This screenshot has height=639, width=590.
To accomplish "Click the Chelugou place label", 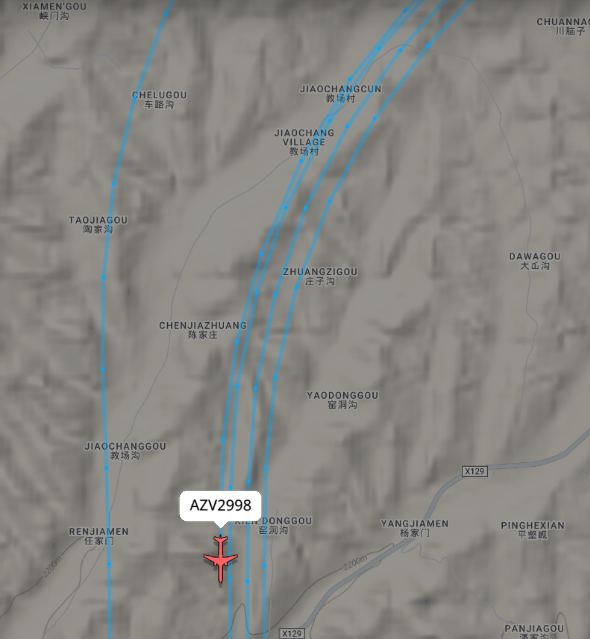I will pos(159,99).
